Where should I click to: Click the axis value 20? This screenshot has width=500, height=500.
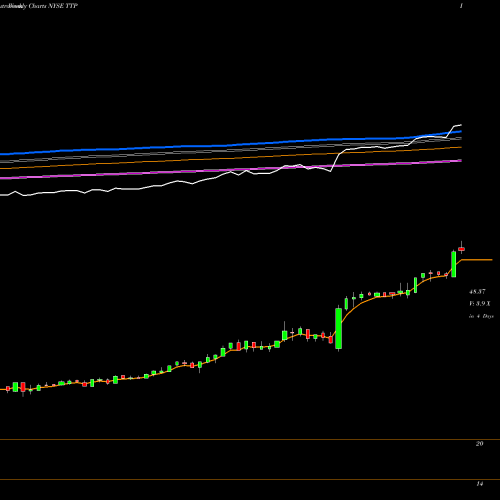[479, 444]
